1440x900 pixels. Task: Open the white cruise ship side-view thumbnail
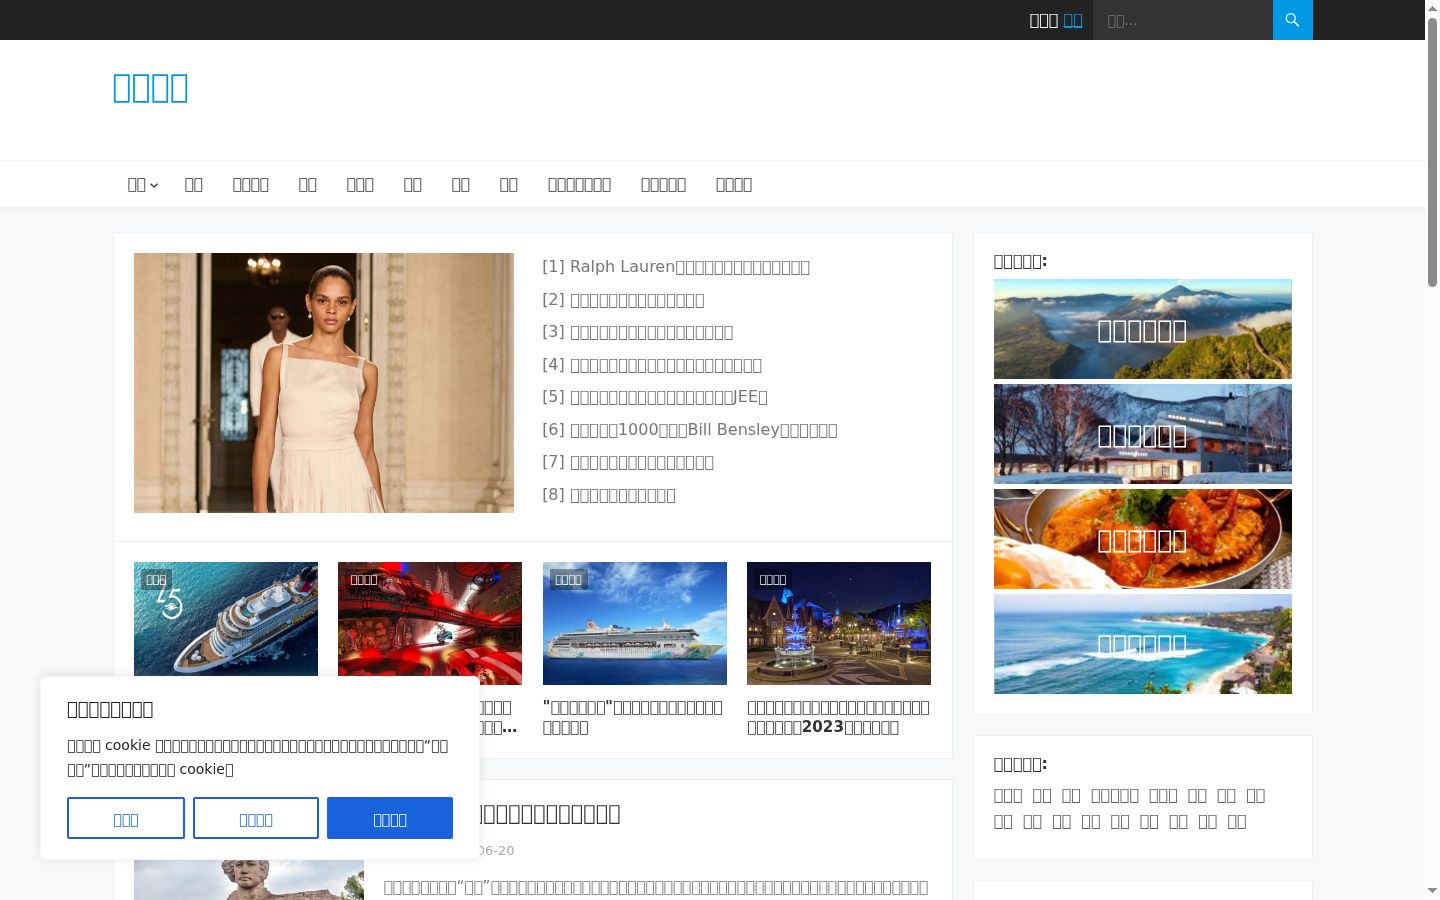coord(635,623)
